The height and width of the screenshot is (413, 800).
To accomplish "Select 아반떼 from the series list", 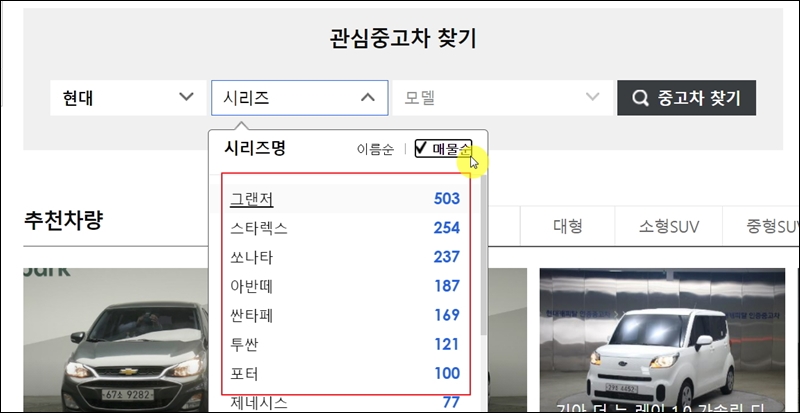I will point(252,286).
